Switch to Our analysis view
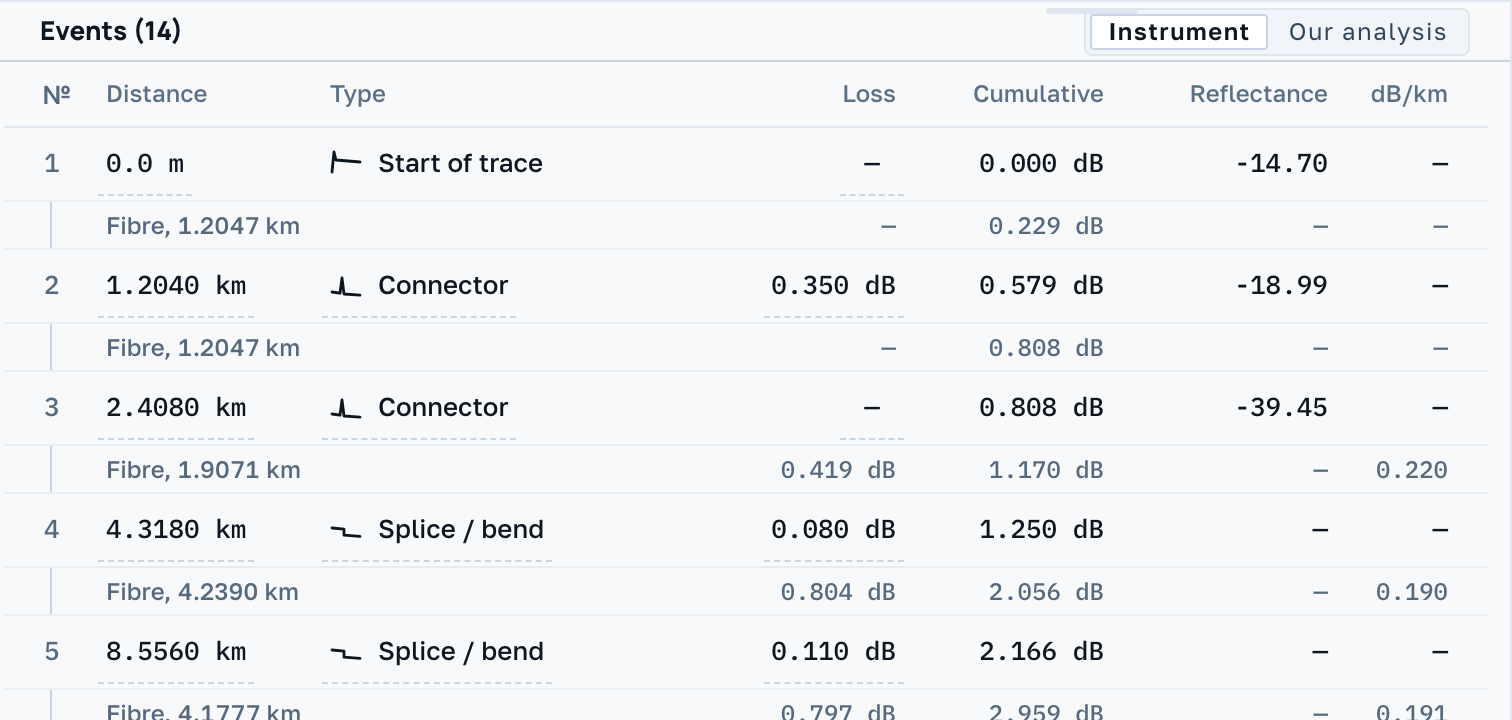This screenshot has width=1512, height=720. (1367, 32)
